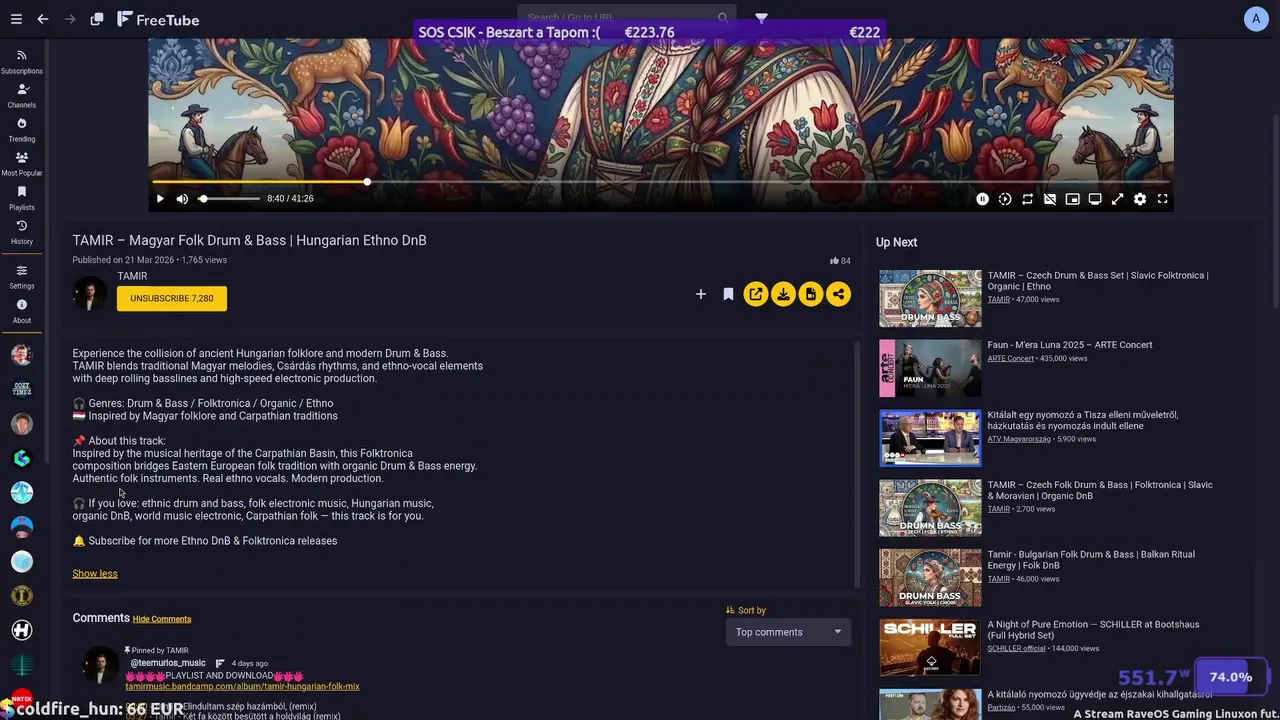Enter fullscreen with the corner brackets icon
1280x720 pixels.
(1162, 199)
